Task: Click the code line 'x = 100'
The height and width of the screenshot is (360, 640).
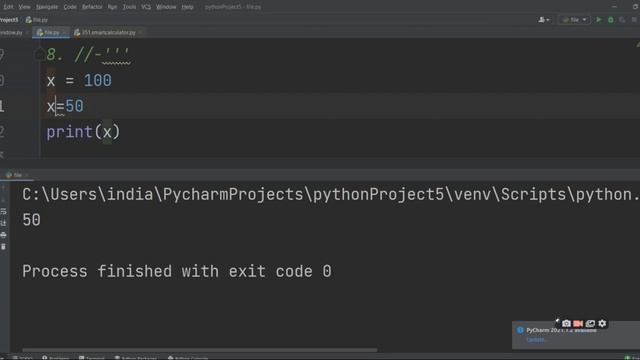Action: click(x=79, y=80)
